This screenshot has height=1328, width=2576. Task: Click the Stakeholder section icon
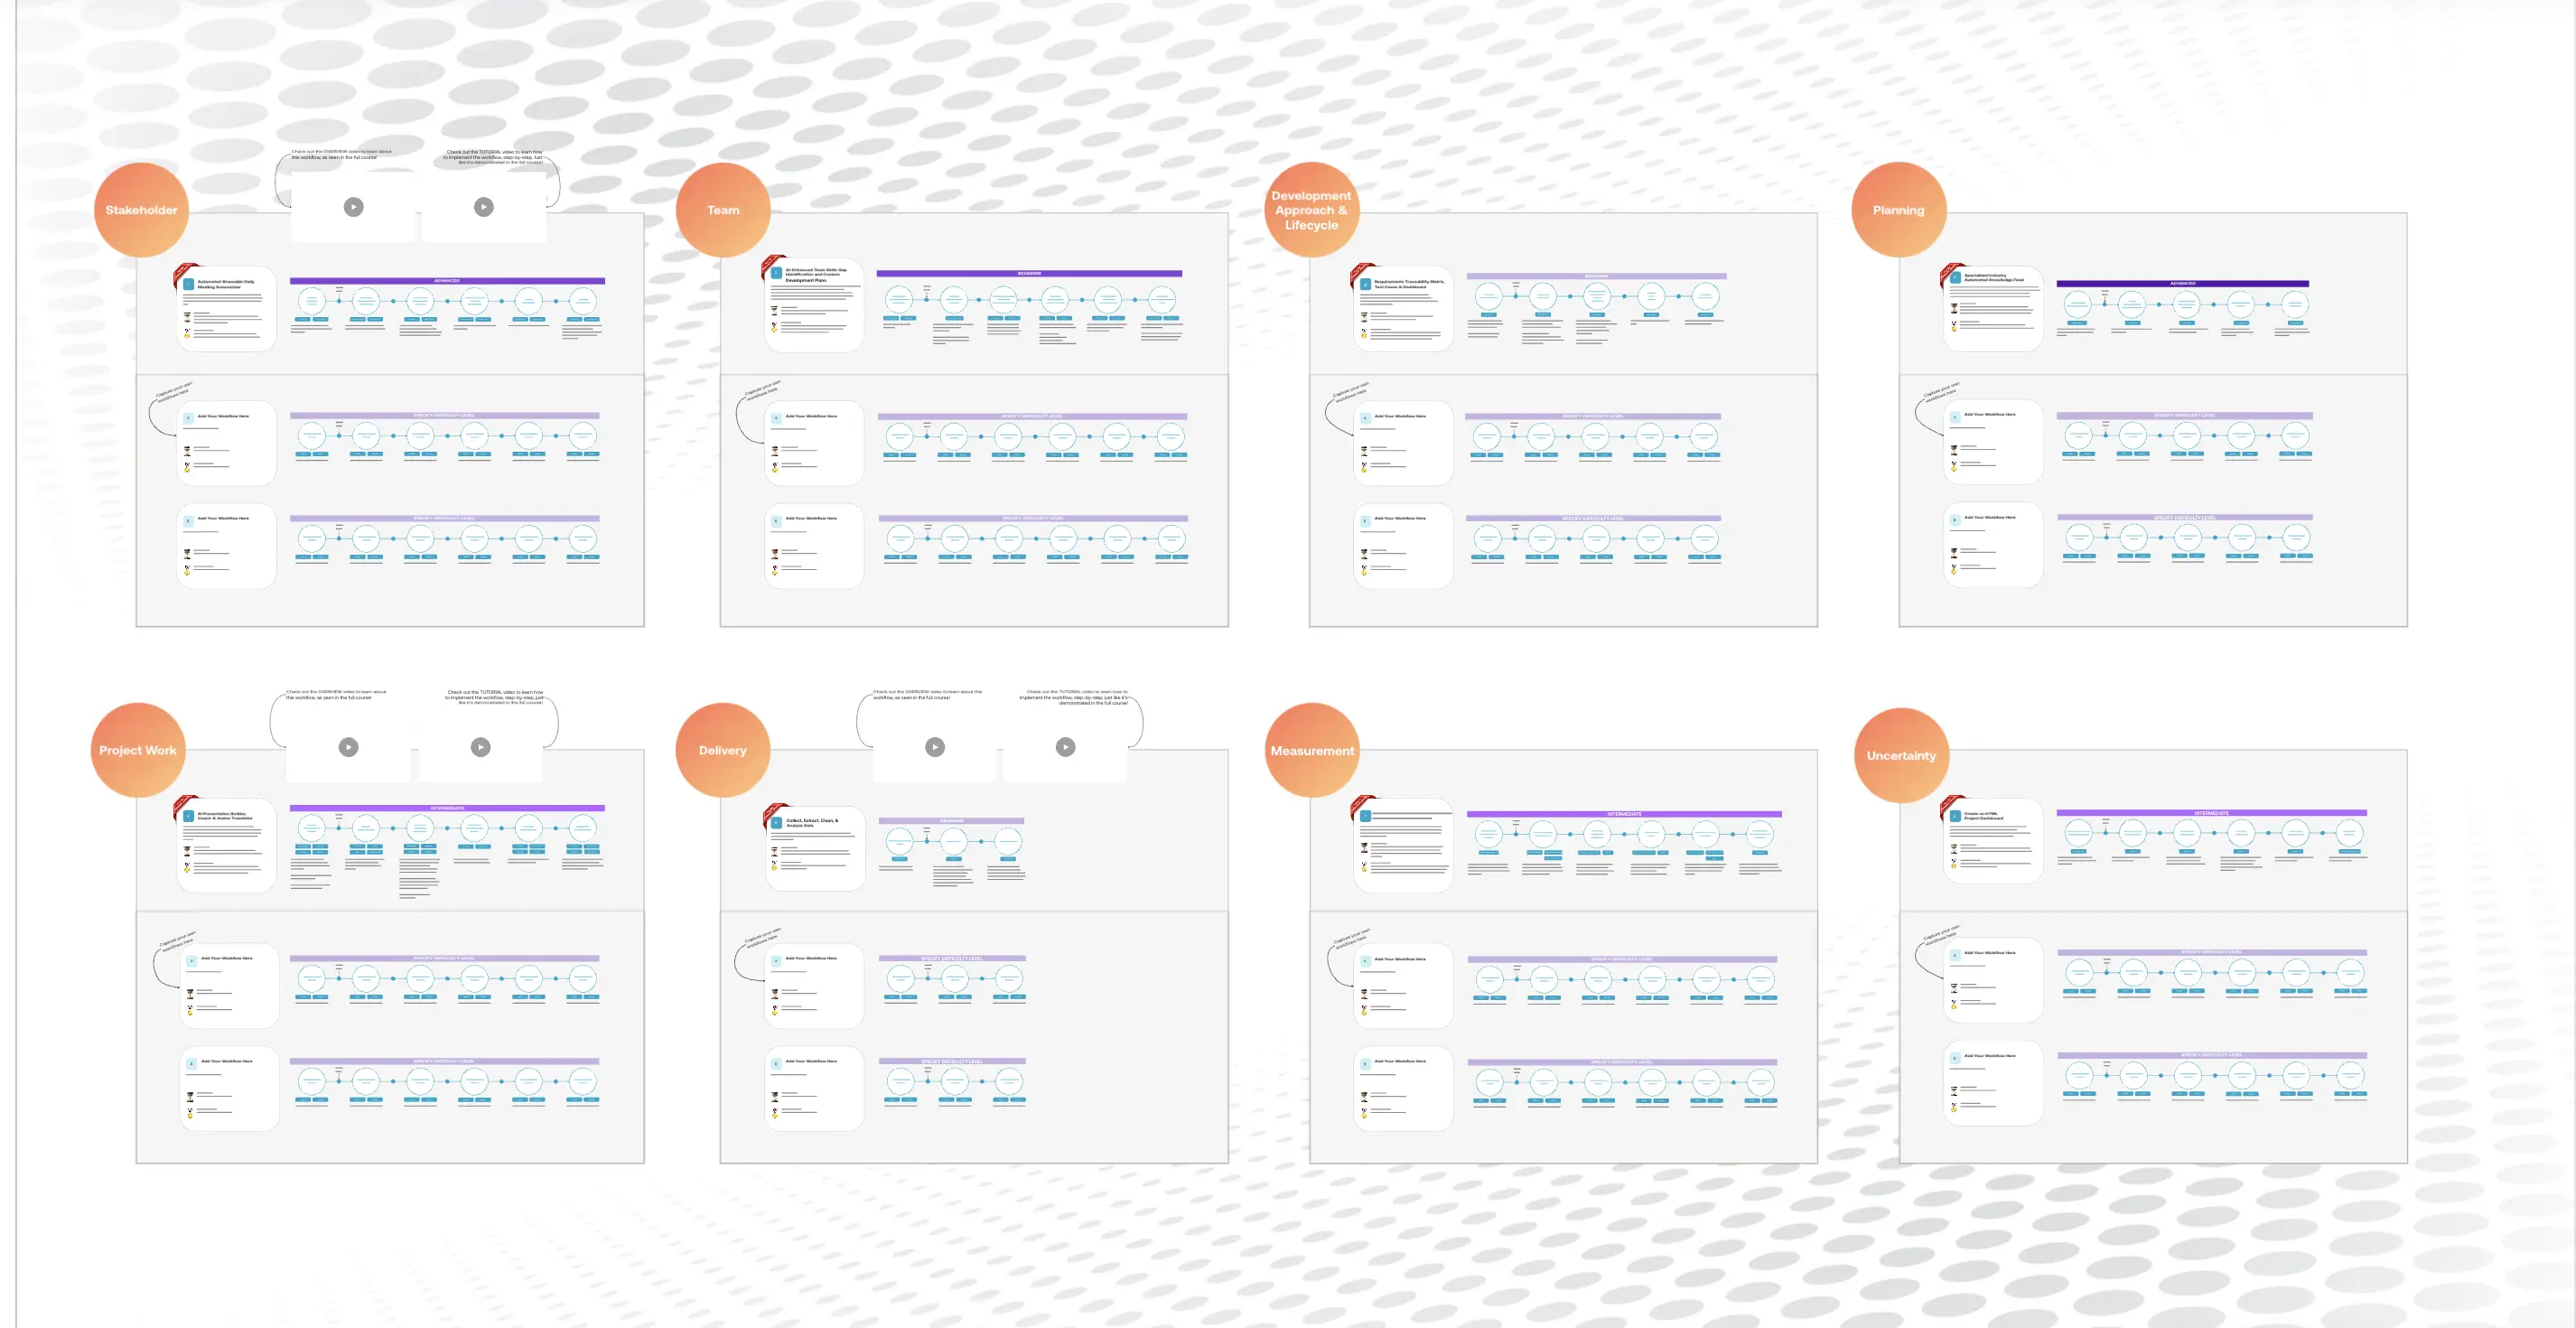pos(139,210)
